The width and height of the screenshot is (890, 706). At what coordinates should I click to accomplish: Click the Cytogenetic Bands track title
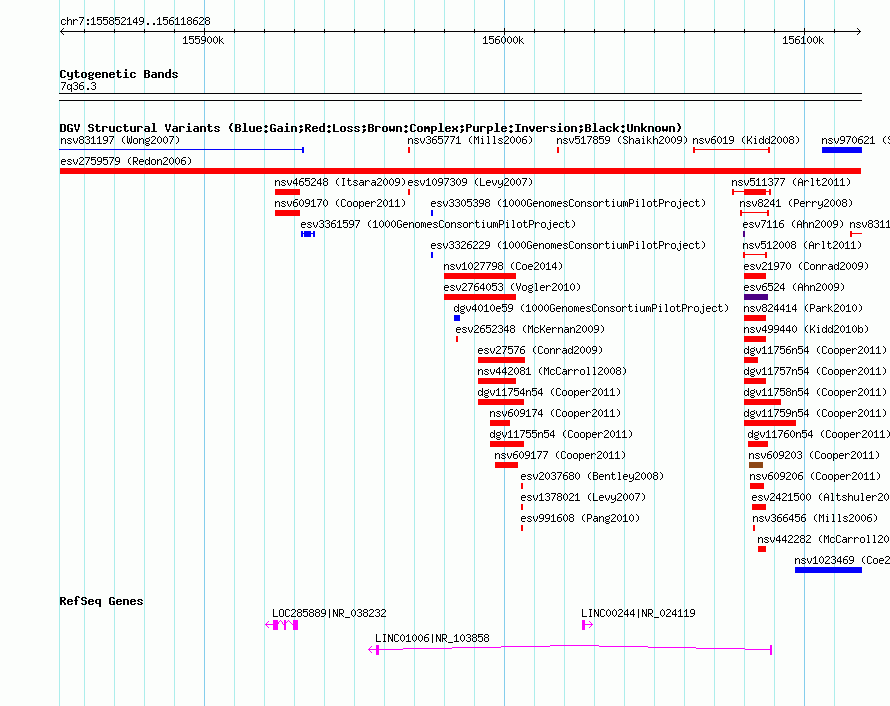119,74
